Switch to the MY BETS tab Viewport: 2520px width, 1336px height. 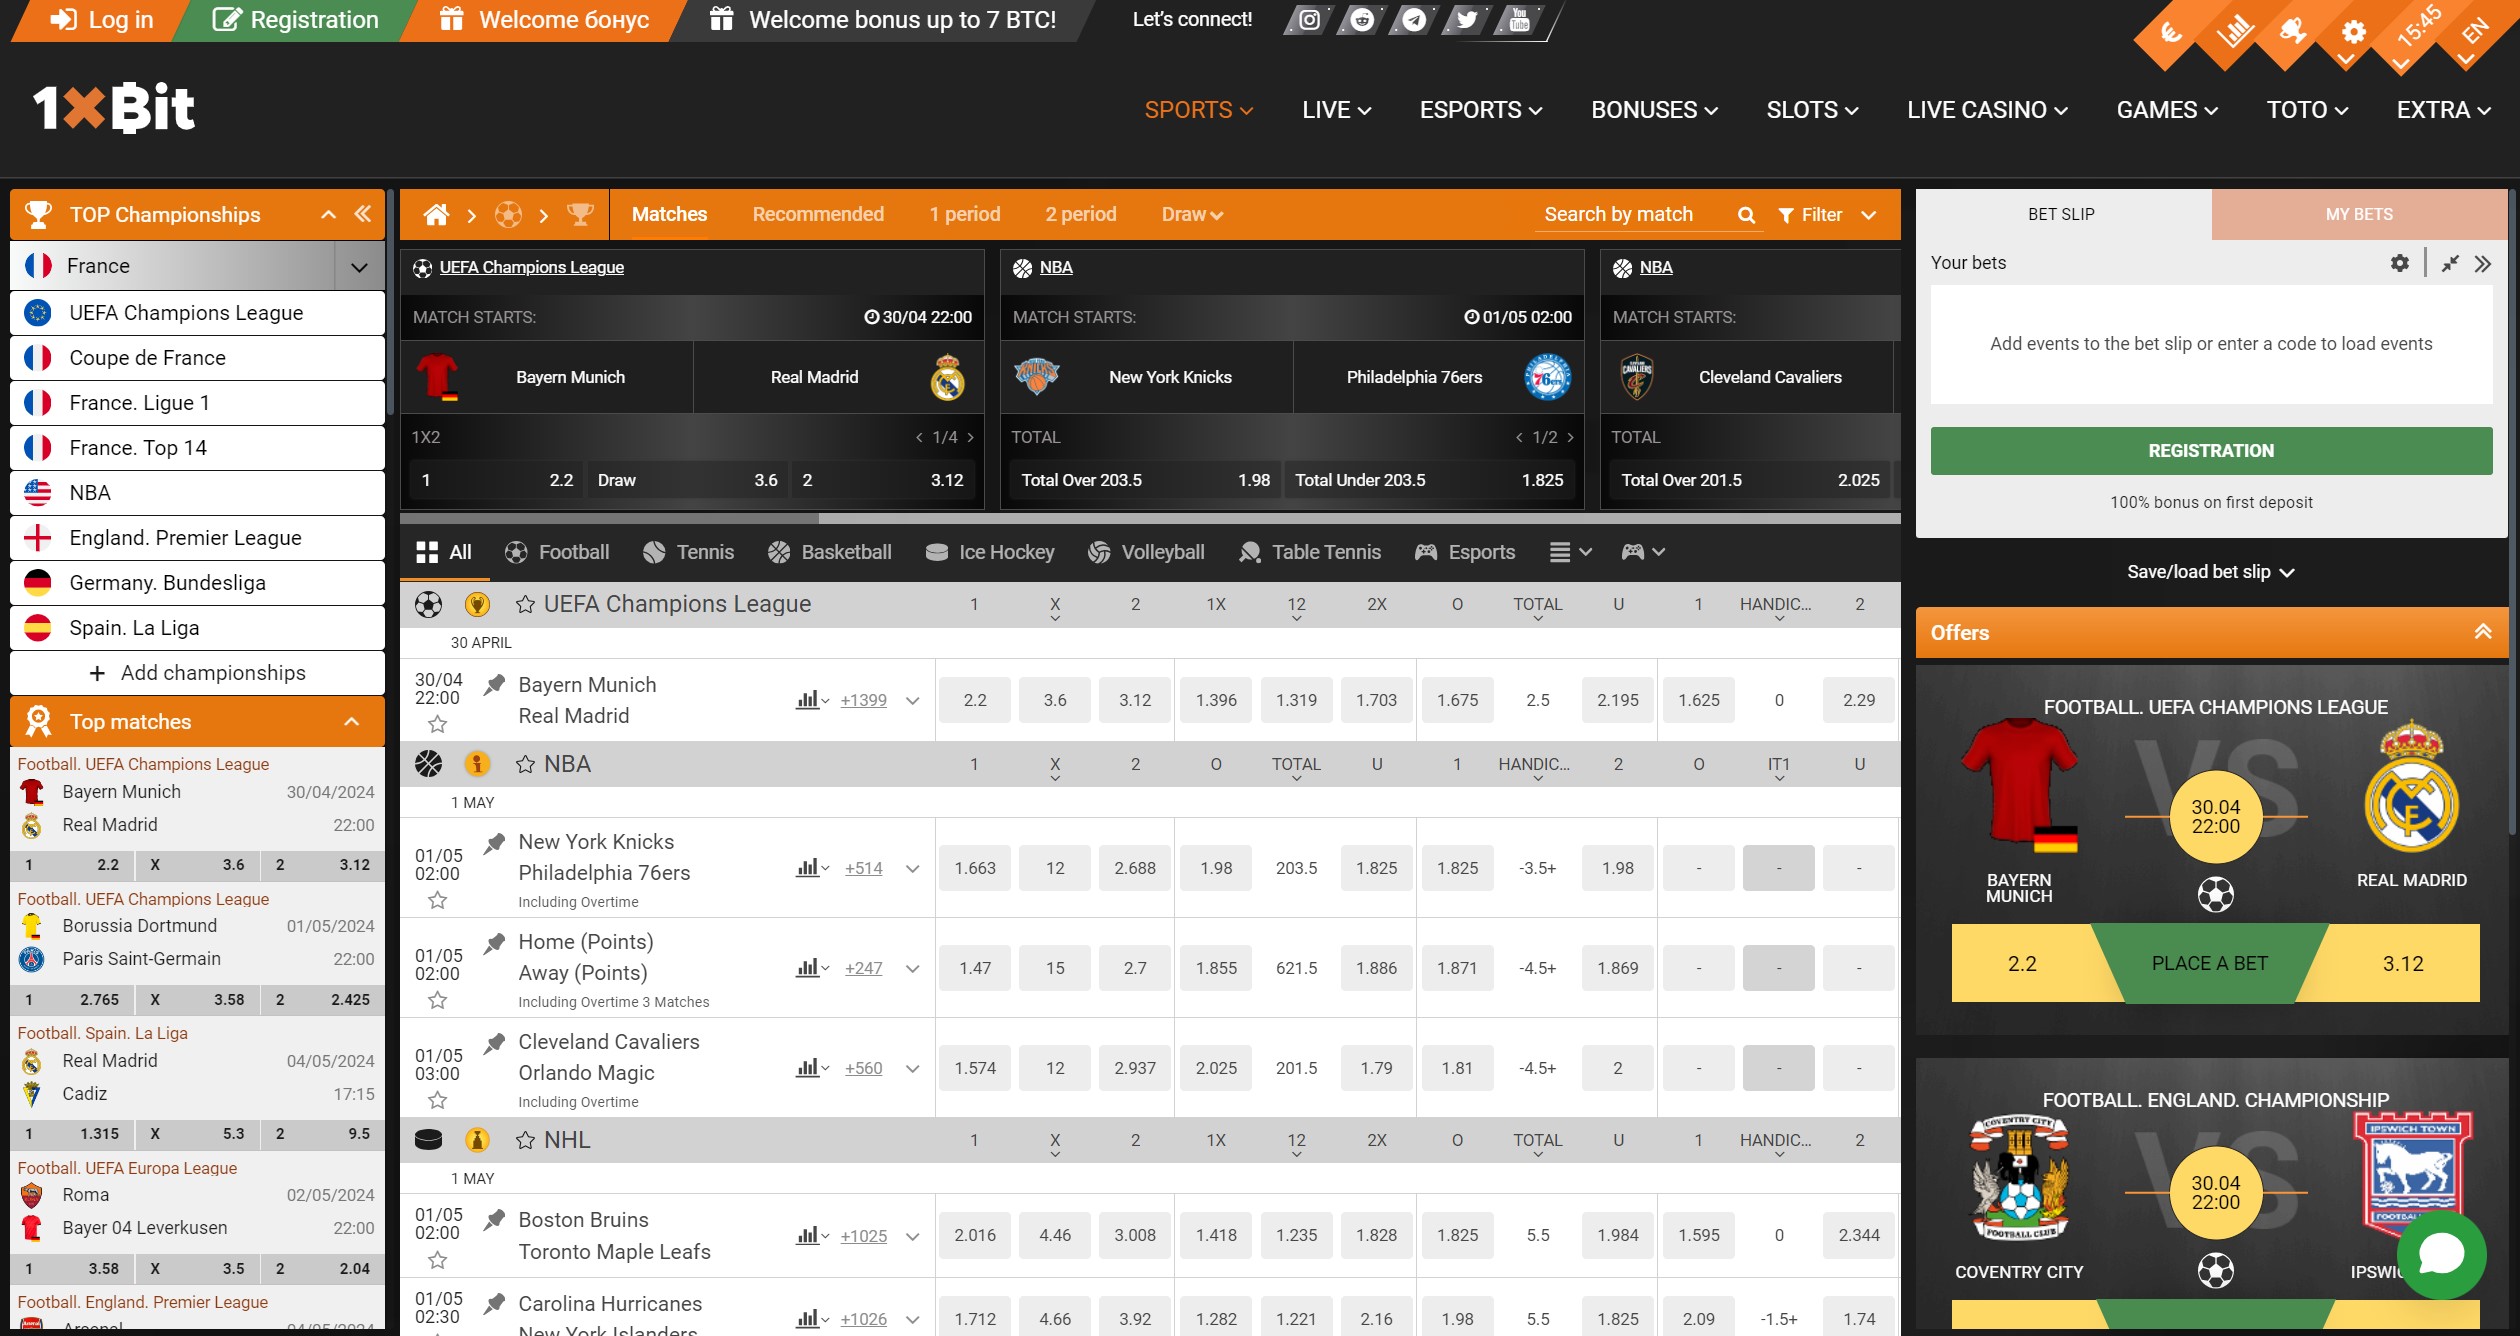tap(2359, 214)
